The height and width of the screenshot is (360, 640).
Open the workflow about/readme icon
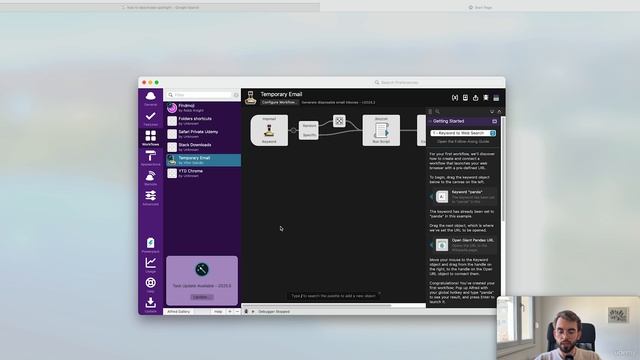(465, 98)
